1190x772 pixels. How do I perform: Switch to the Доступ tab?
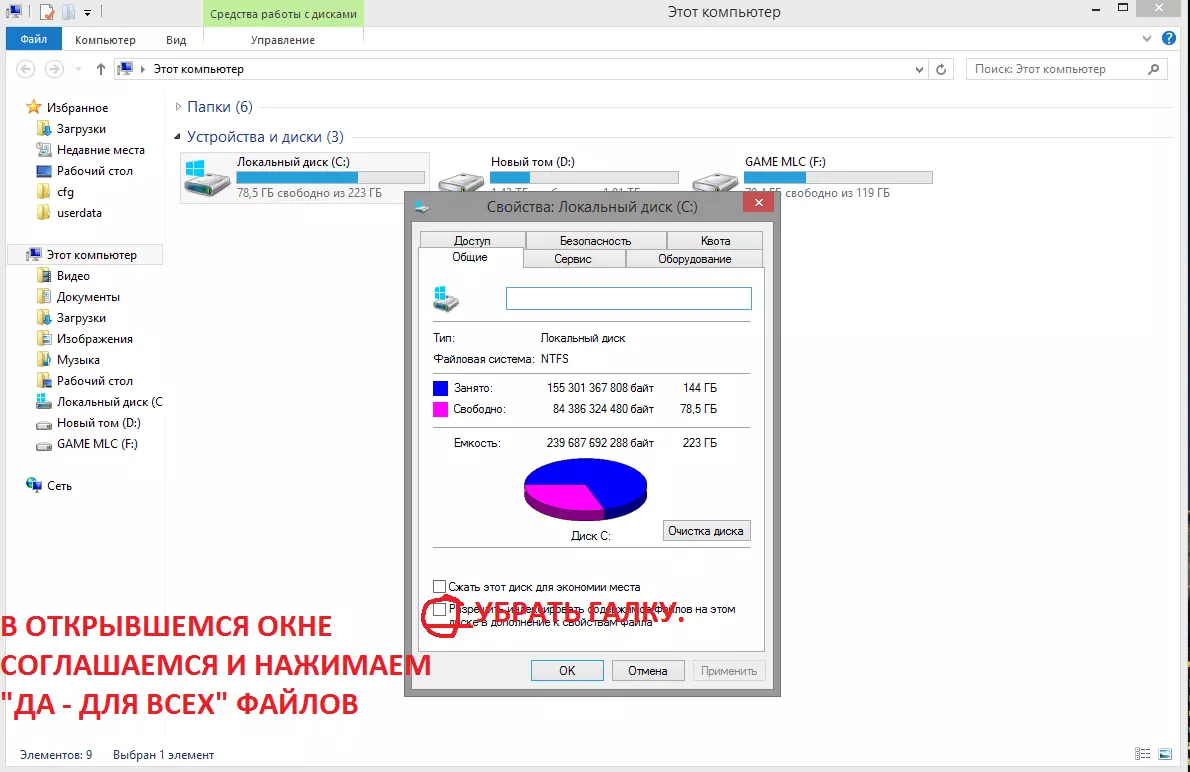[x=472, y=241]
